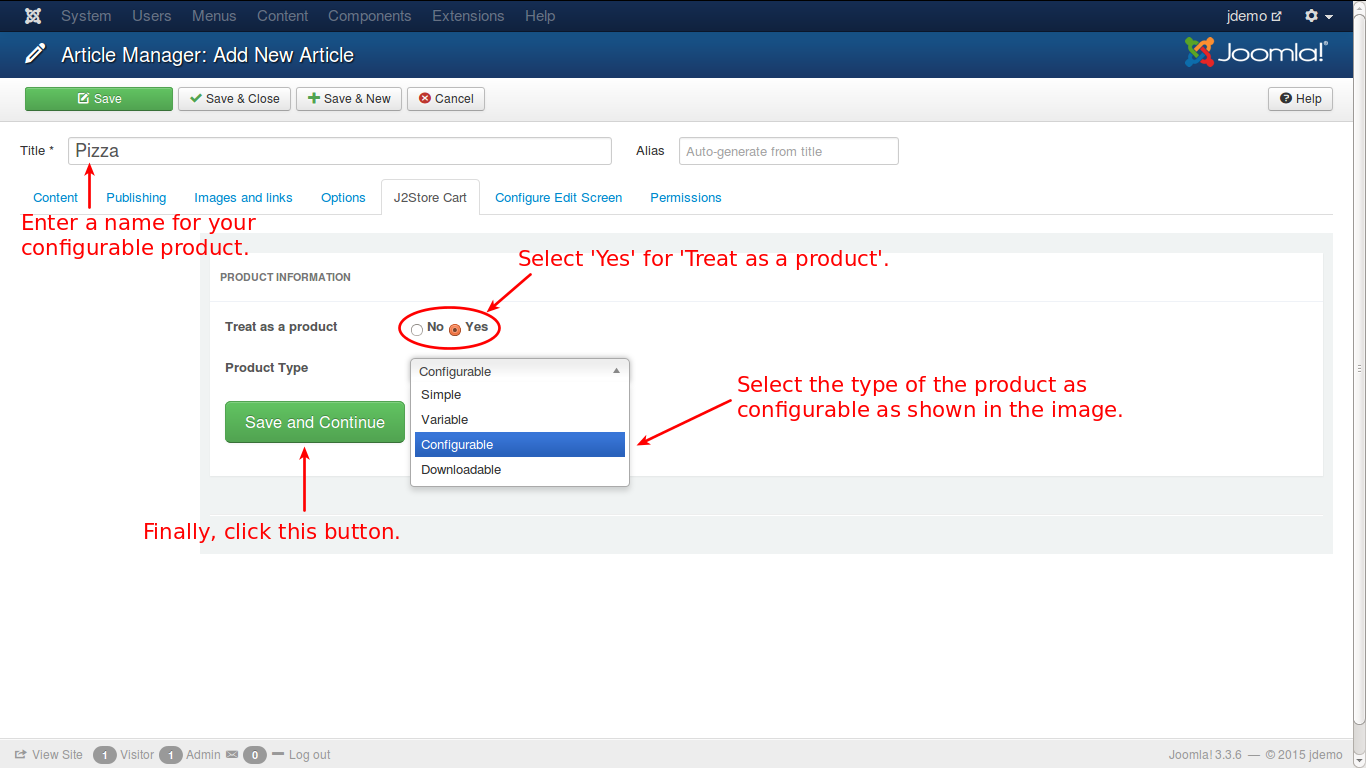Click the Log out link

pos(309,755)
